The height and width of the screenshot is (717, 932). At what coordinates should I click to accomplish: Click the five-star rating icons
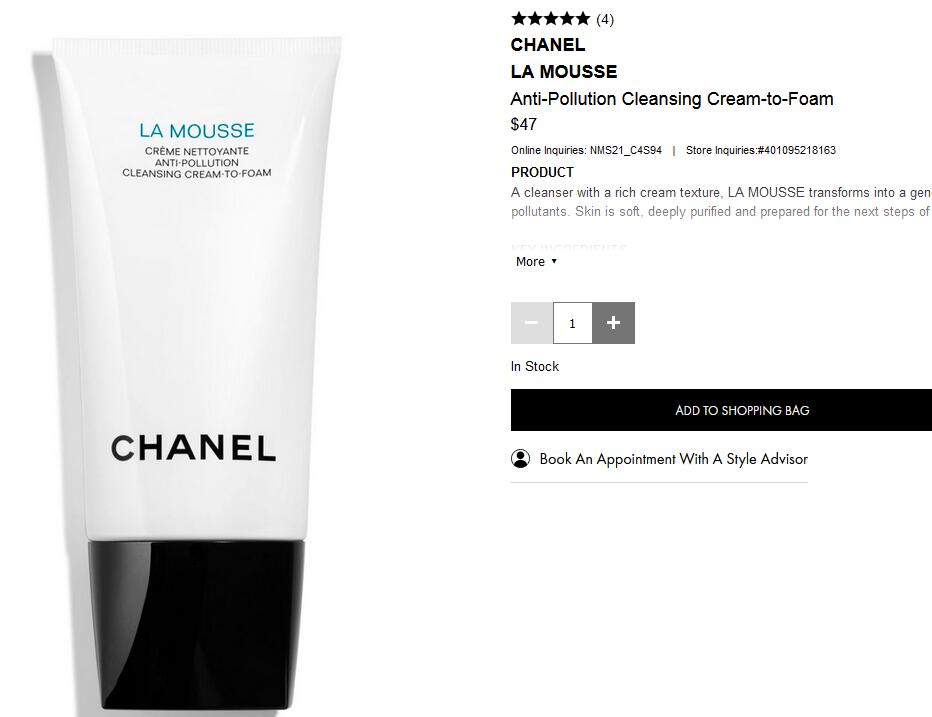tap(550, 19)
